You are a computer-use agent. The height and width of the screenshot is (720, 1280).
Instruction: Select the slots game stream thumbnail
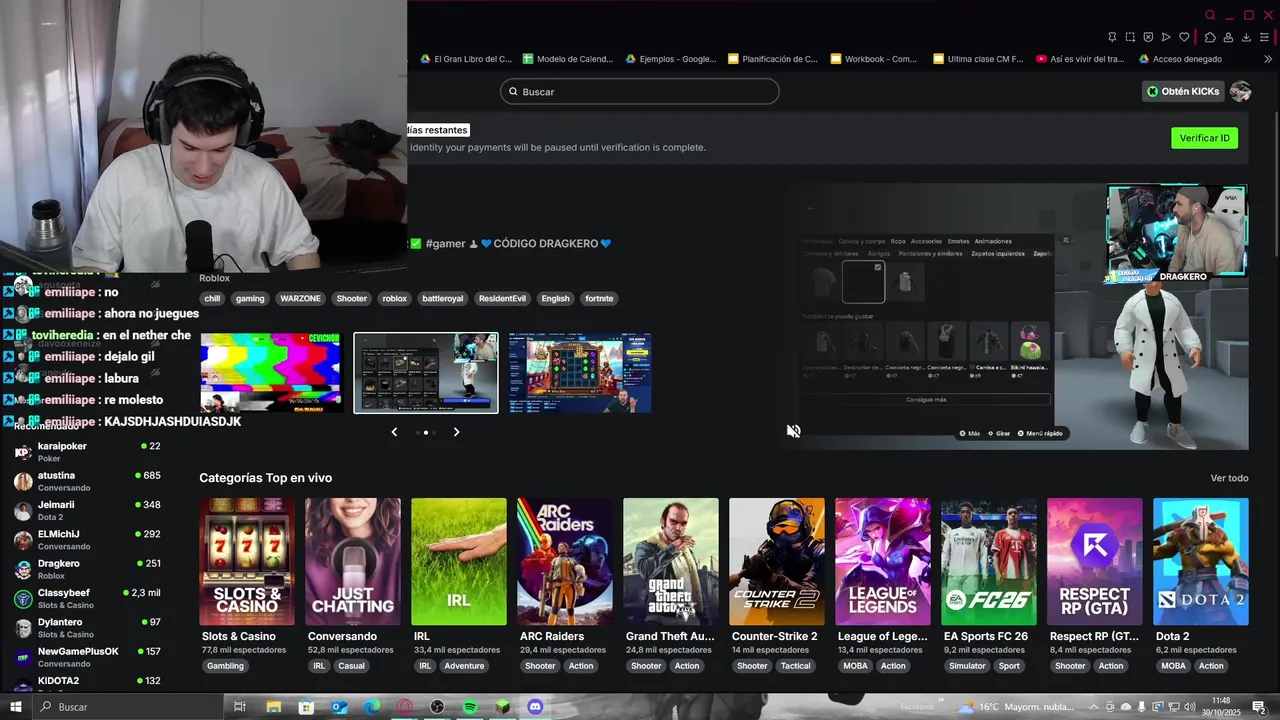click(x=580, y=373)
